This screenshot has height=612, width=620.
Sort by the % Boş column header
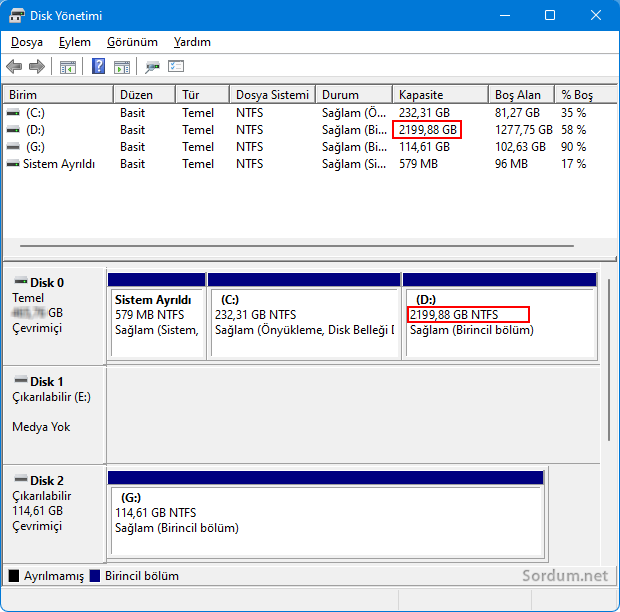coord(585,95)
